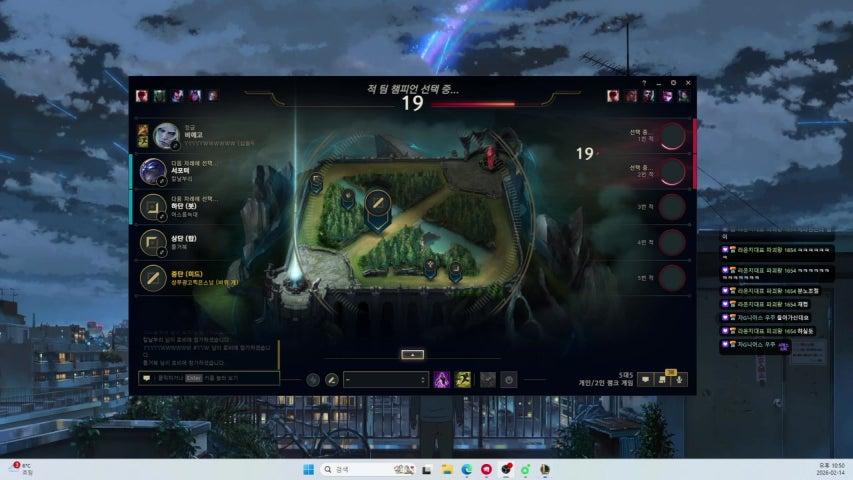The width and height of the screenshot is (853, 480).
Task: Open the client settings gear
Action: (x=673, y=83)
